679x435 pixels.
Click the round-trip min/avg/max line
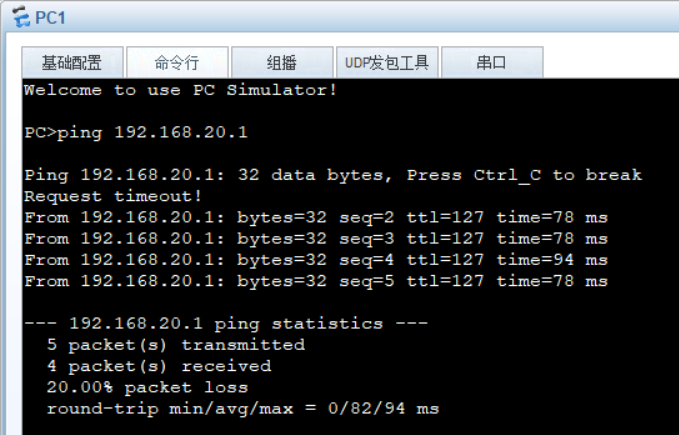coord(242,408)
